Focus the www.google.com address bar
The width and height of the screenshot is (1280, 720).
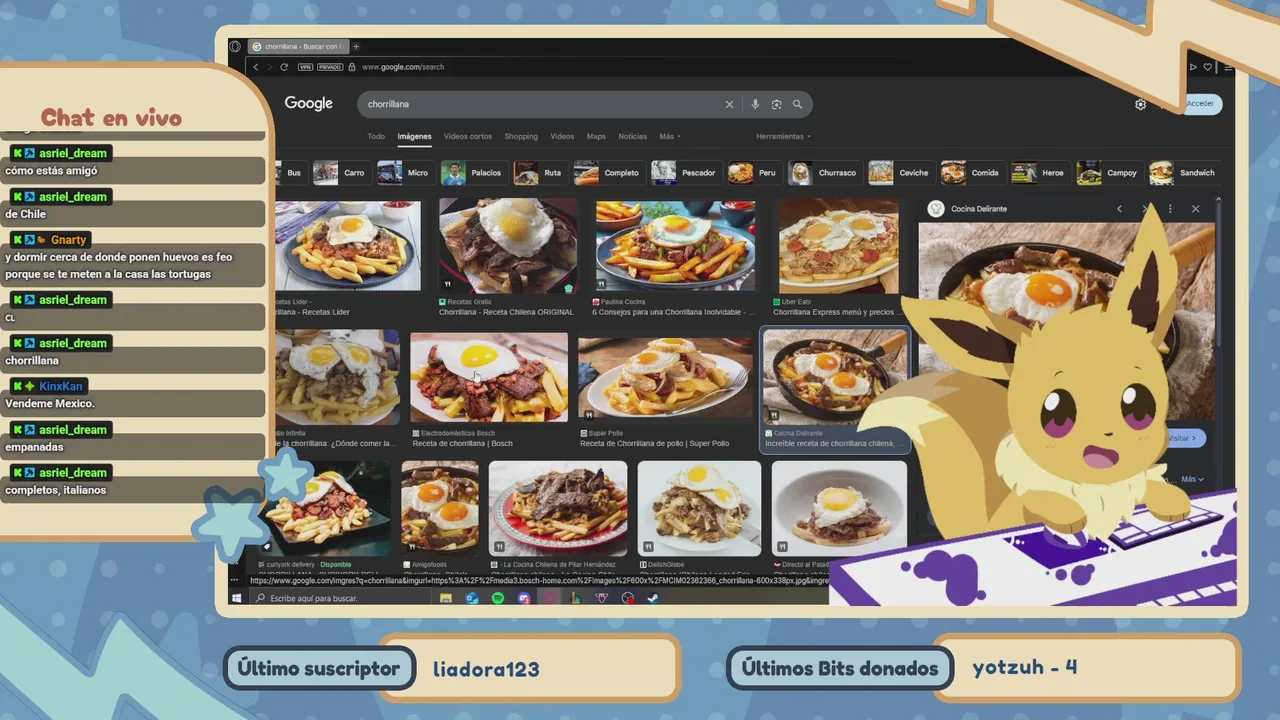pyautogui.click(x=403, y=67)
